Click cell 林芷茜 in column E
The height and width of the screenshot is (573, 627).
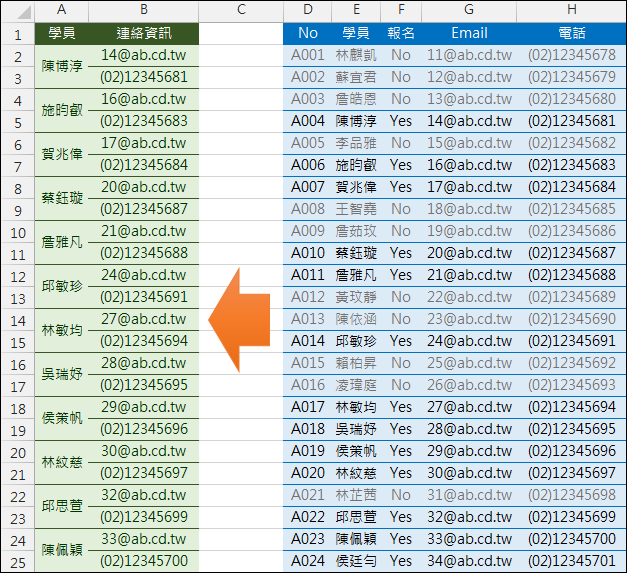356,495
